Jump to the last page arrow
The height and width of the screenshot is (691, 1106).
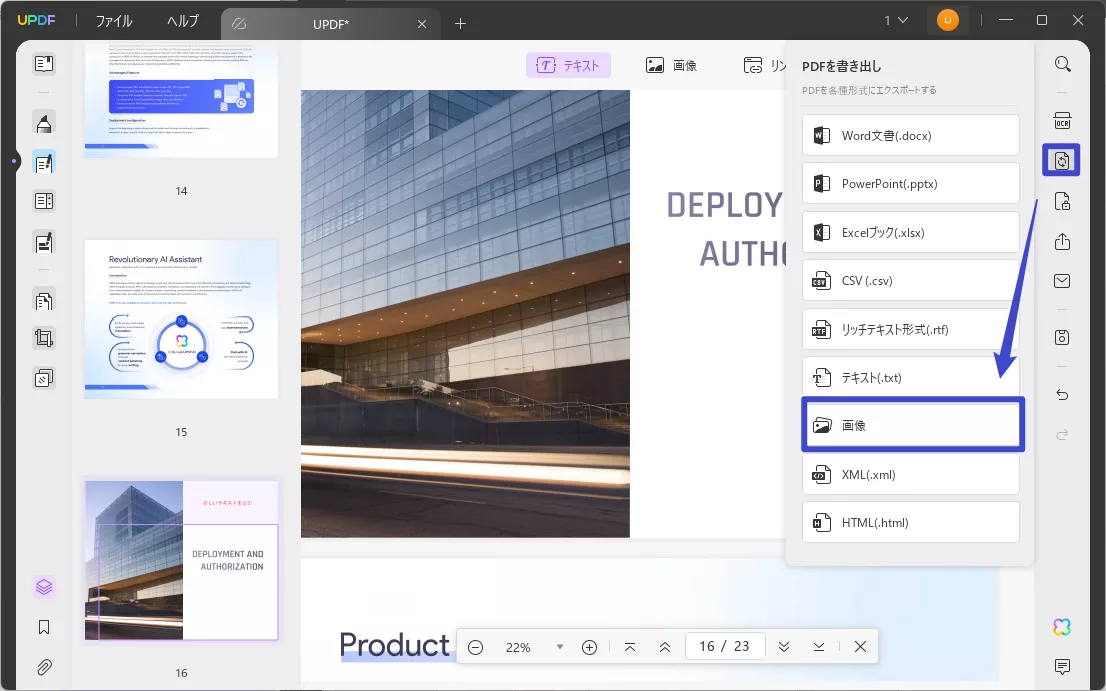[x=818, y=647]
